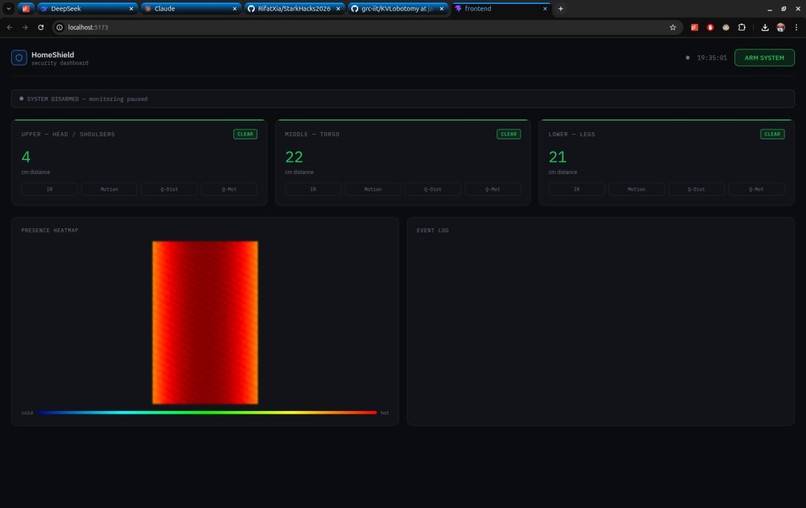Image resolution: width=806 pixels, height=508 pixels.
Task: Close the DeepSeek tab
Action: [x=131, y=9]
